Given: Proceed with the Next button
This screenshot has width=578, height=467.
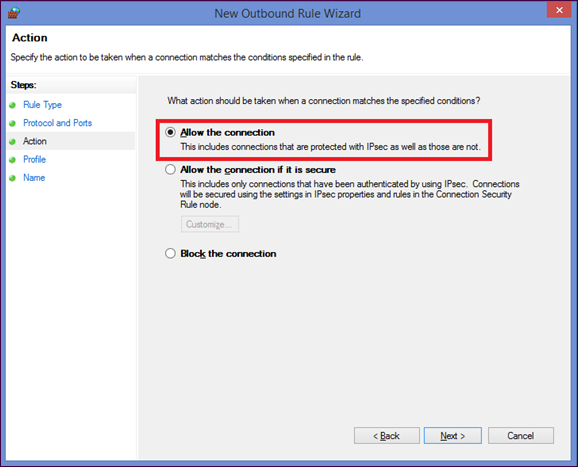Looking at the screenshot, I should click(x=453, y=436).
